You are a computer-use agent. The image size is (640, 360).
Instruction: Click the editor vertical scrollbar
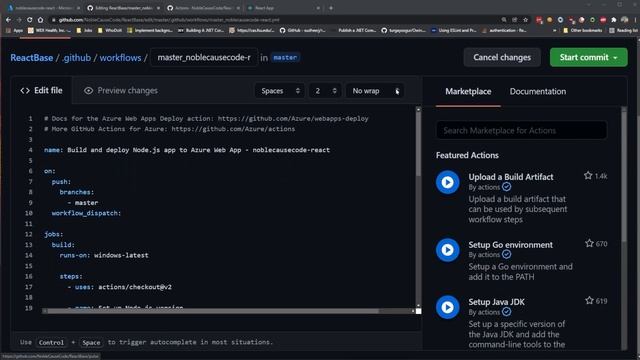pyautogui.click(x=418, y=145)
